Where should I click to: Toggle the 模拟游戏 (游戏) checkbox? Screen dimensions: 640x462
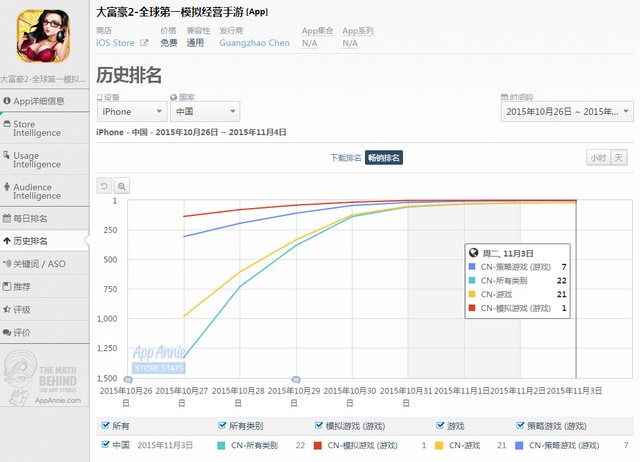(319, 426)
